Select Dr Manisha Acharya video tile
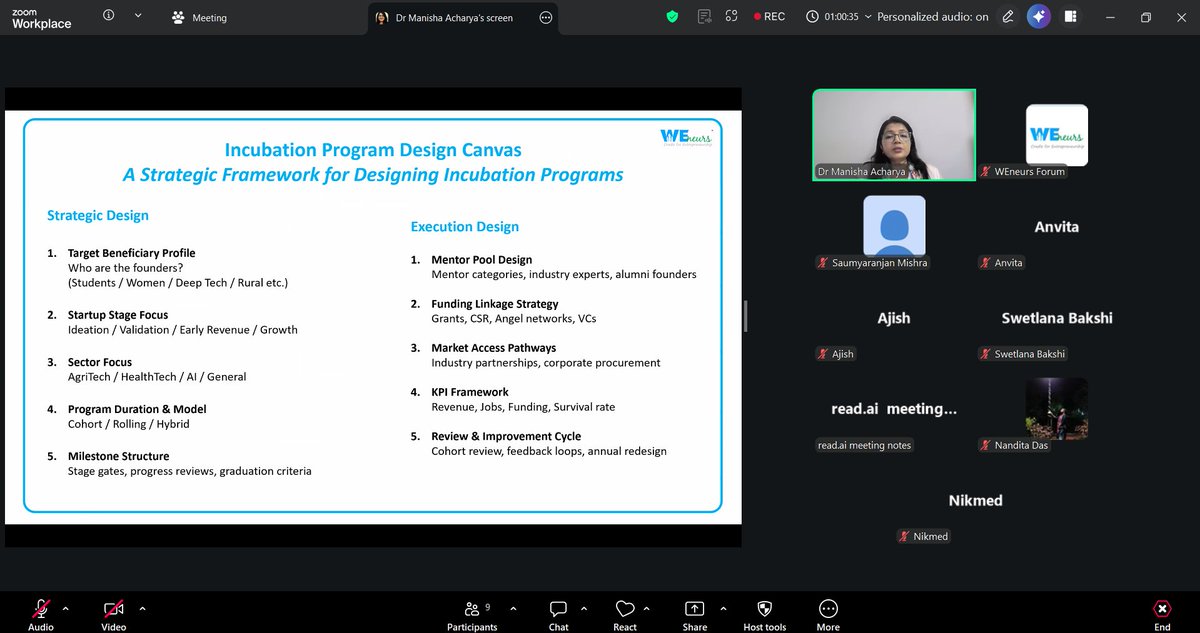This screenshot has height=633, width=1200. (894, 135)
